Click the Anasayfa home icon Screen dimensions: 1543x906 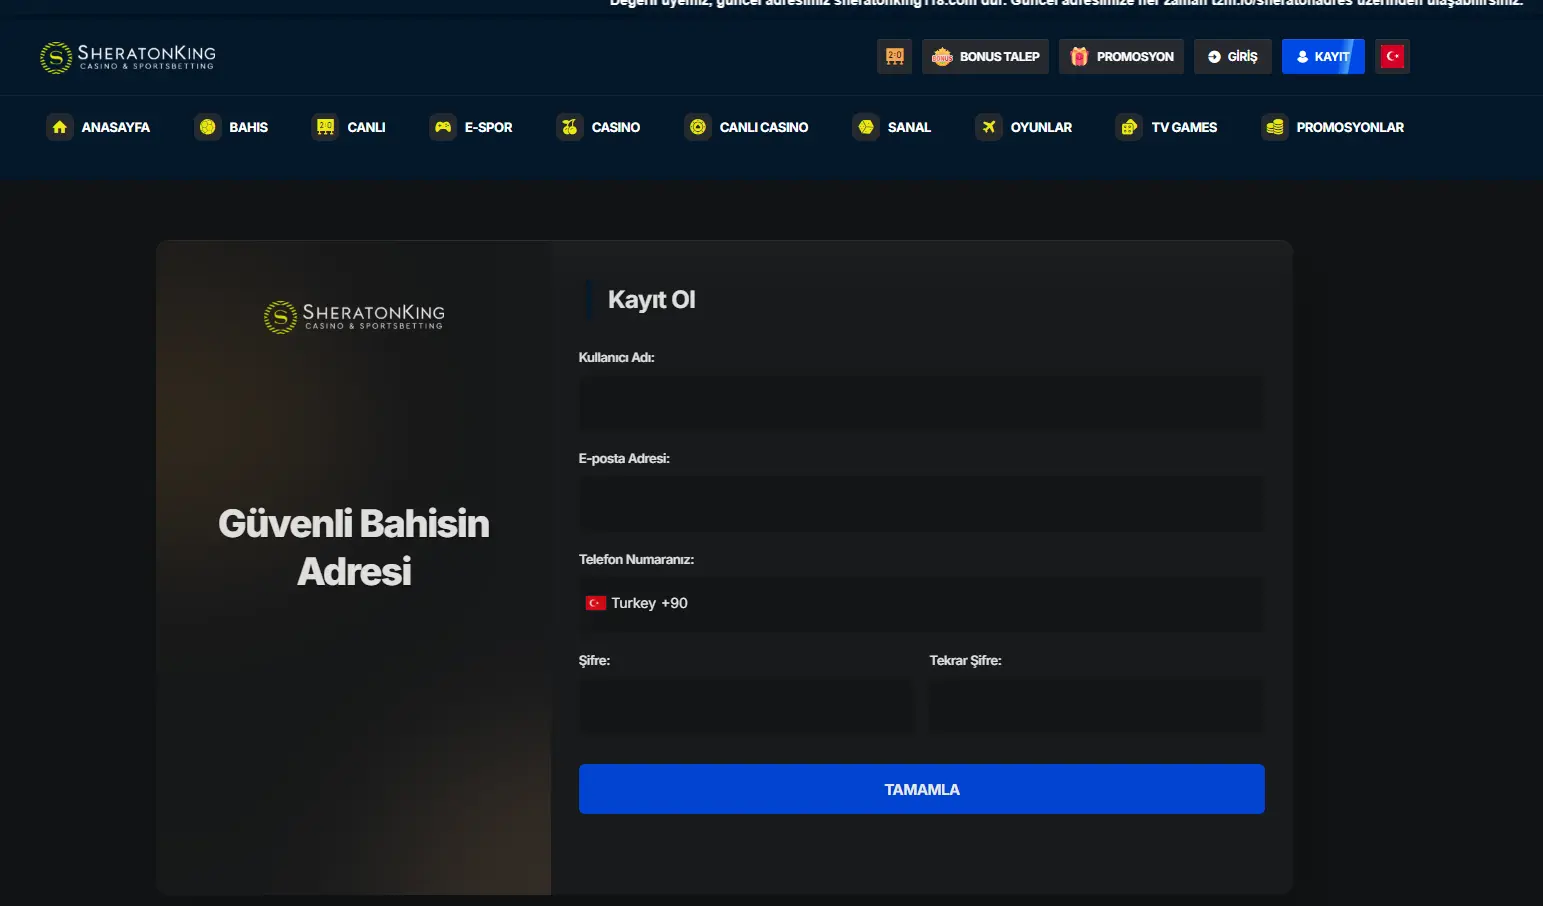pyautogui.click(x=60, y=127)
